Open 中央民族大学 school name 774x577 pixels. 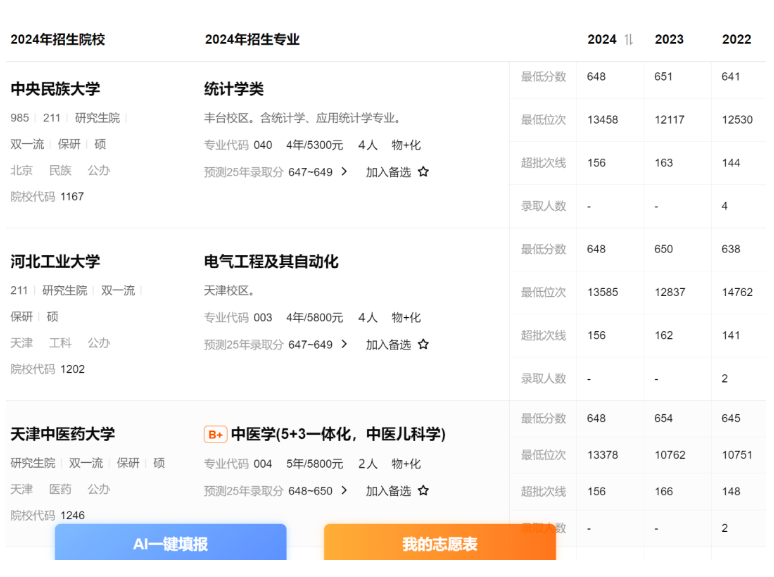(x=55, y=89)
